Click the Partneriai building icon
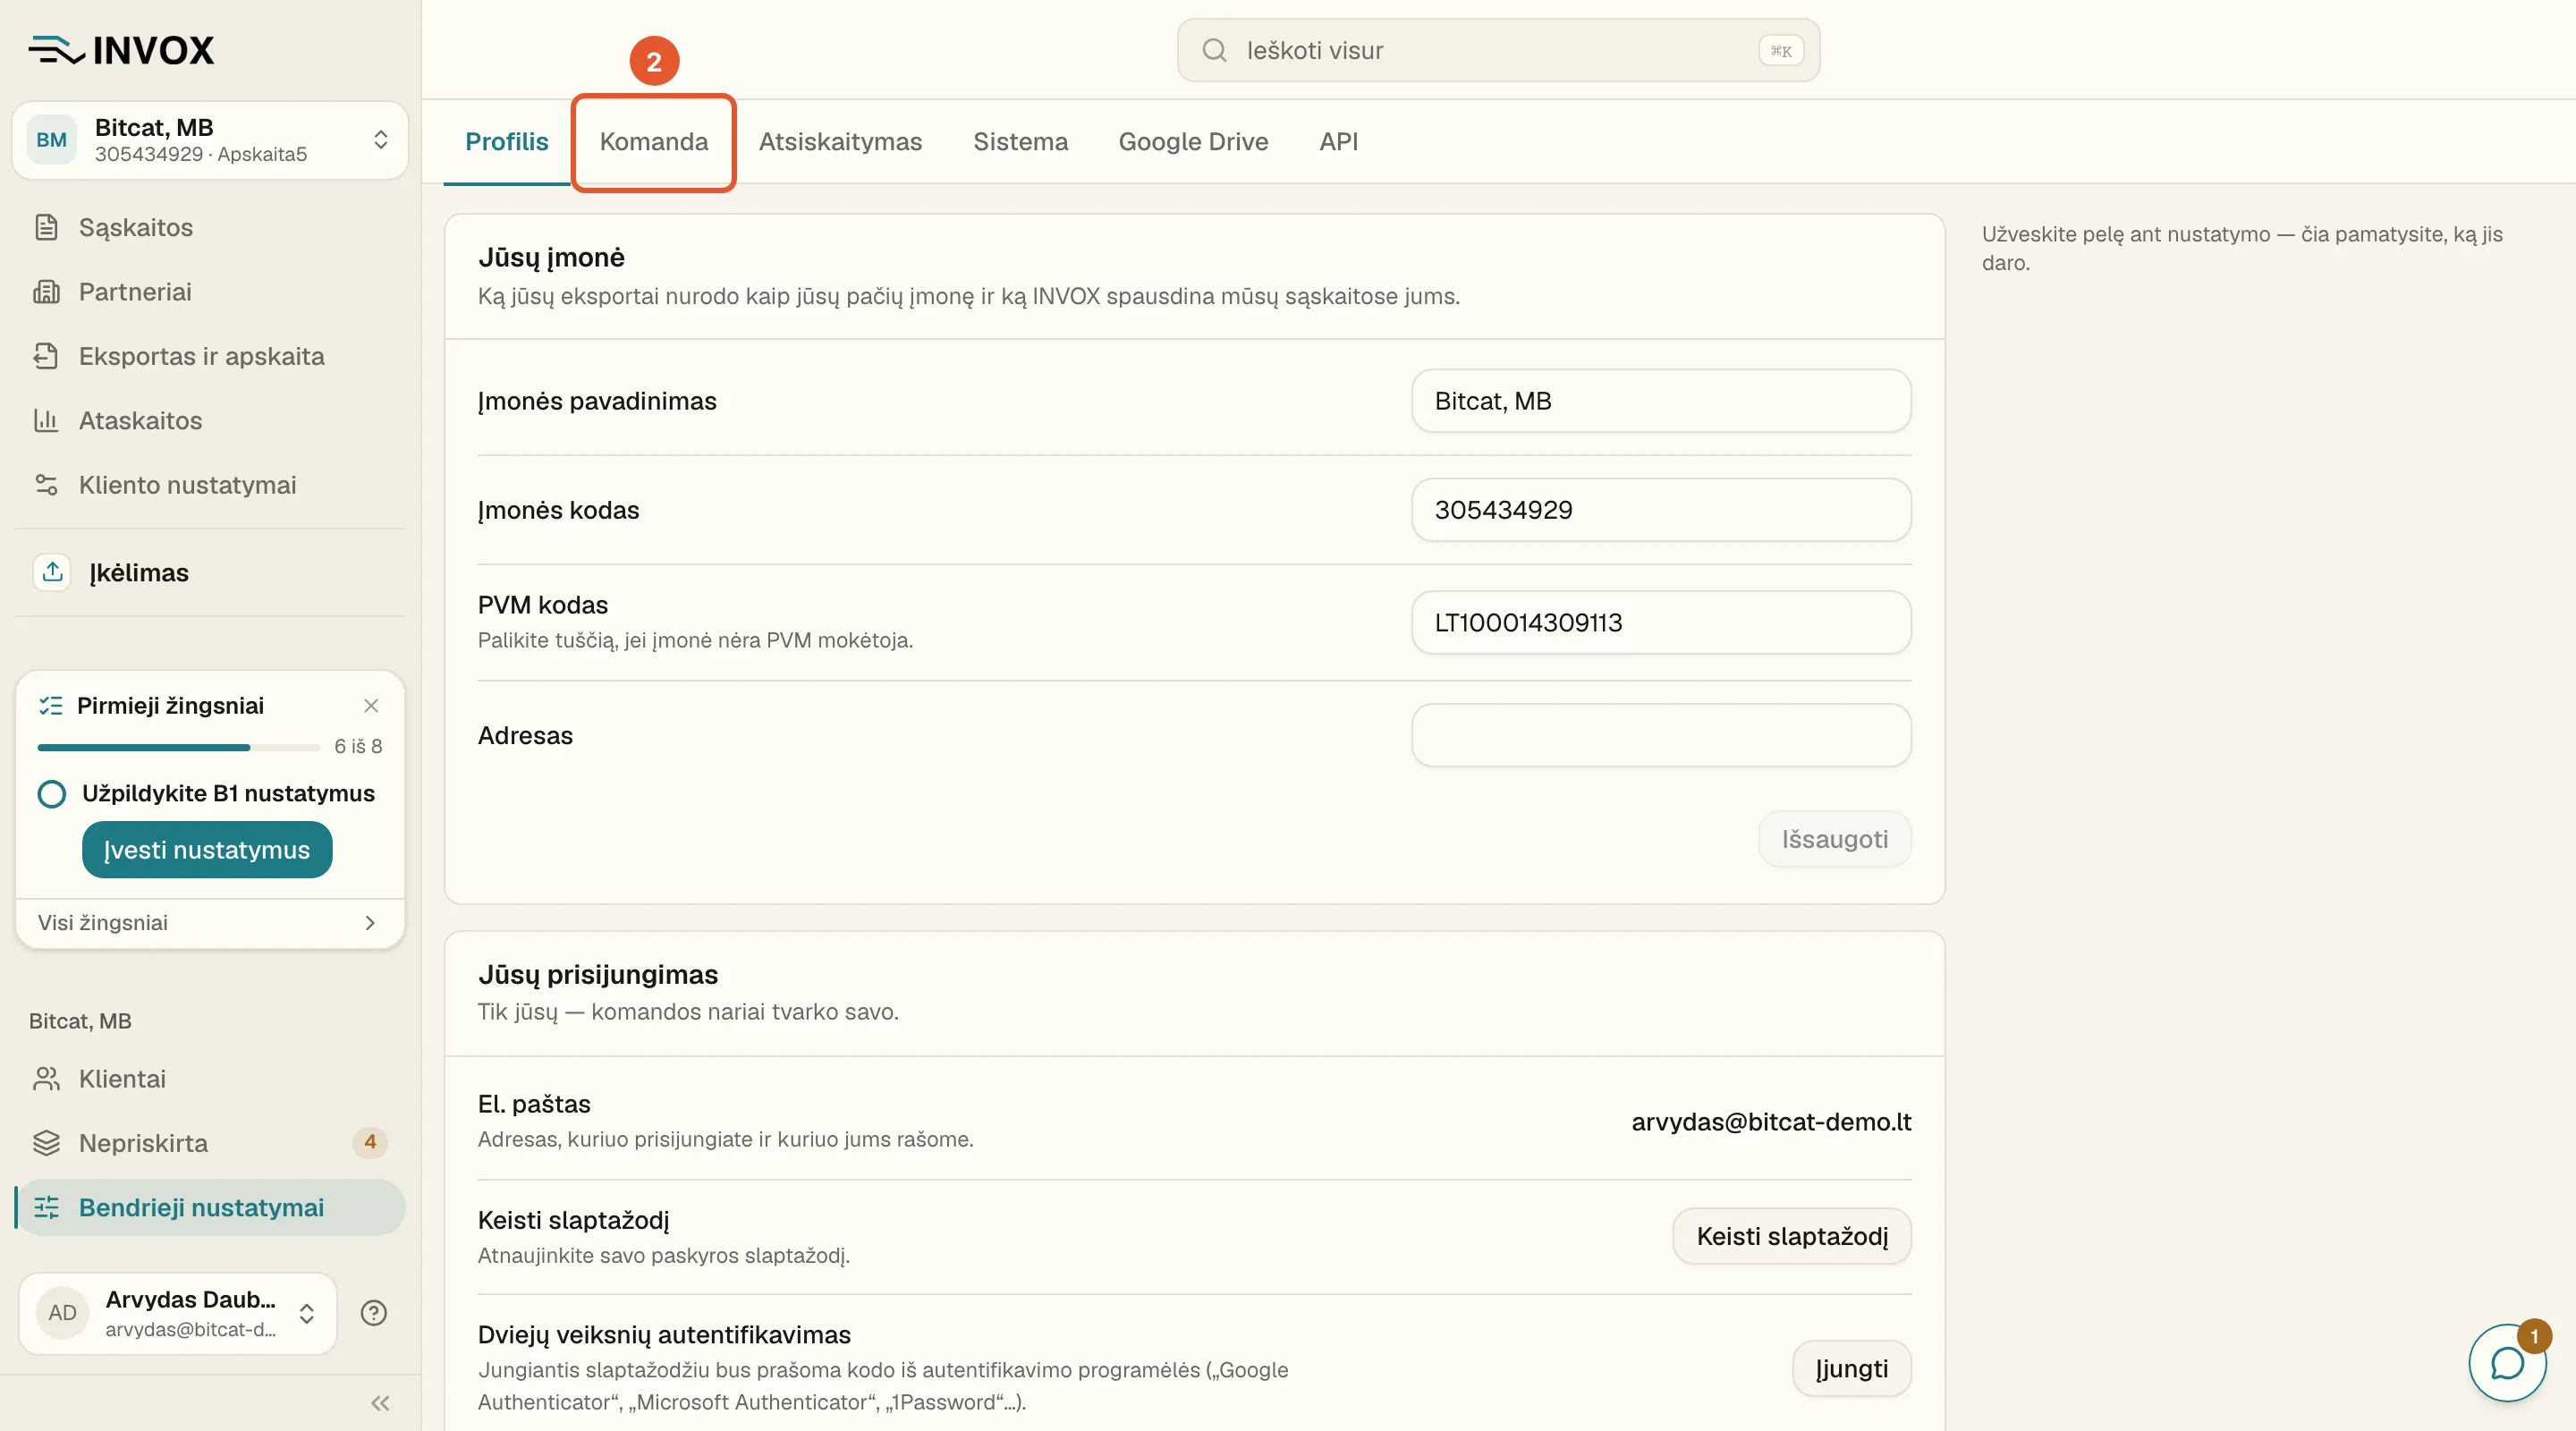 pos(46,292)
